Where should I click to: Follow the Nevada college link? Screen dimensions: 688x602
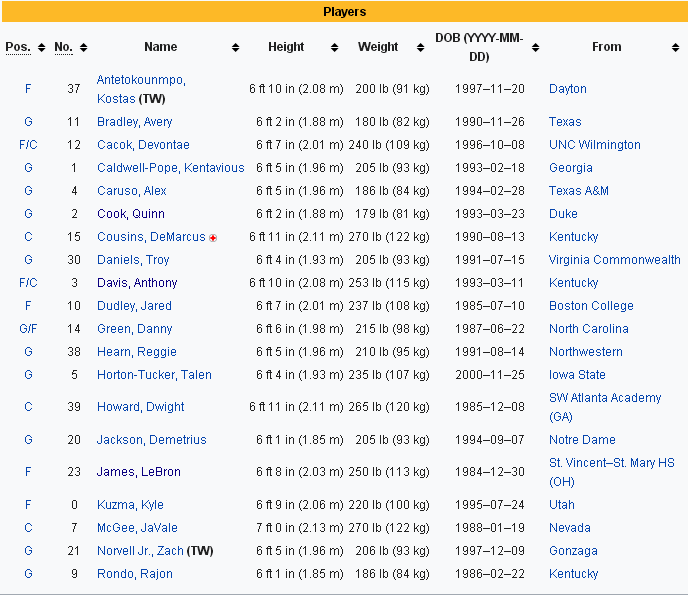(x=570, y=528)
